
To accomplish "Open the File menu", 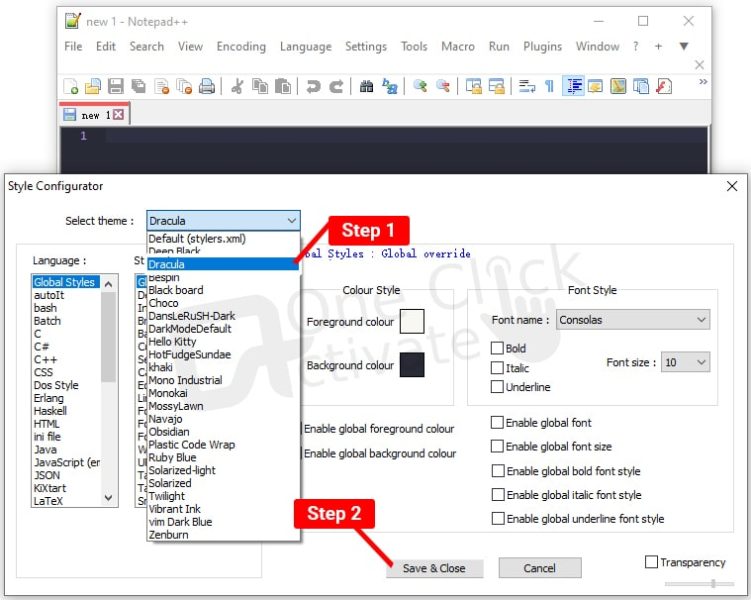I will coord(73,46).
